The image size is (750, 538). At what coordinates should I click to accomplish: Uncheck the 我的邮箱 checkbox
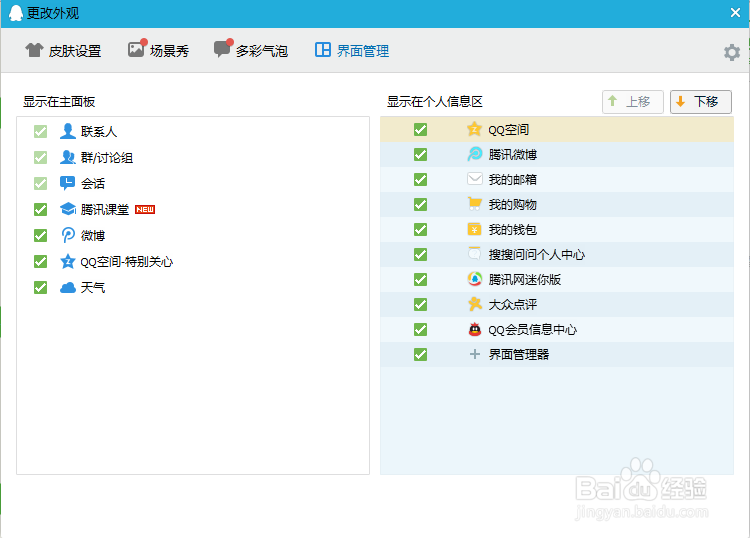coord(420,179)
